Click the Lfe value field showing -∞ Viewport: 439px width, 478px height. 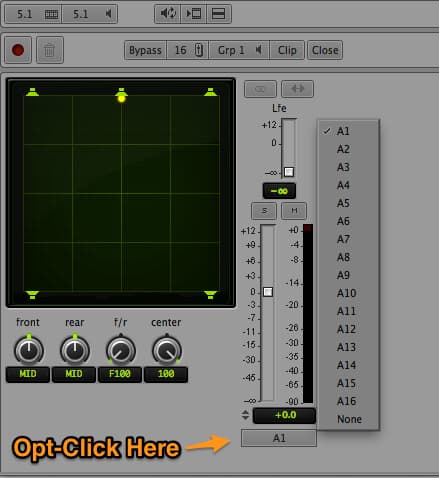coord(279,191)
